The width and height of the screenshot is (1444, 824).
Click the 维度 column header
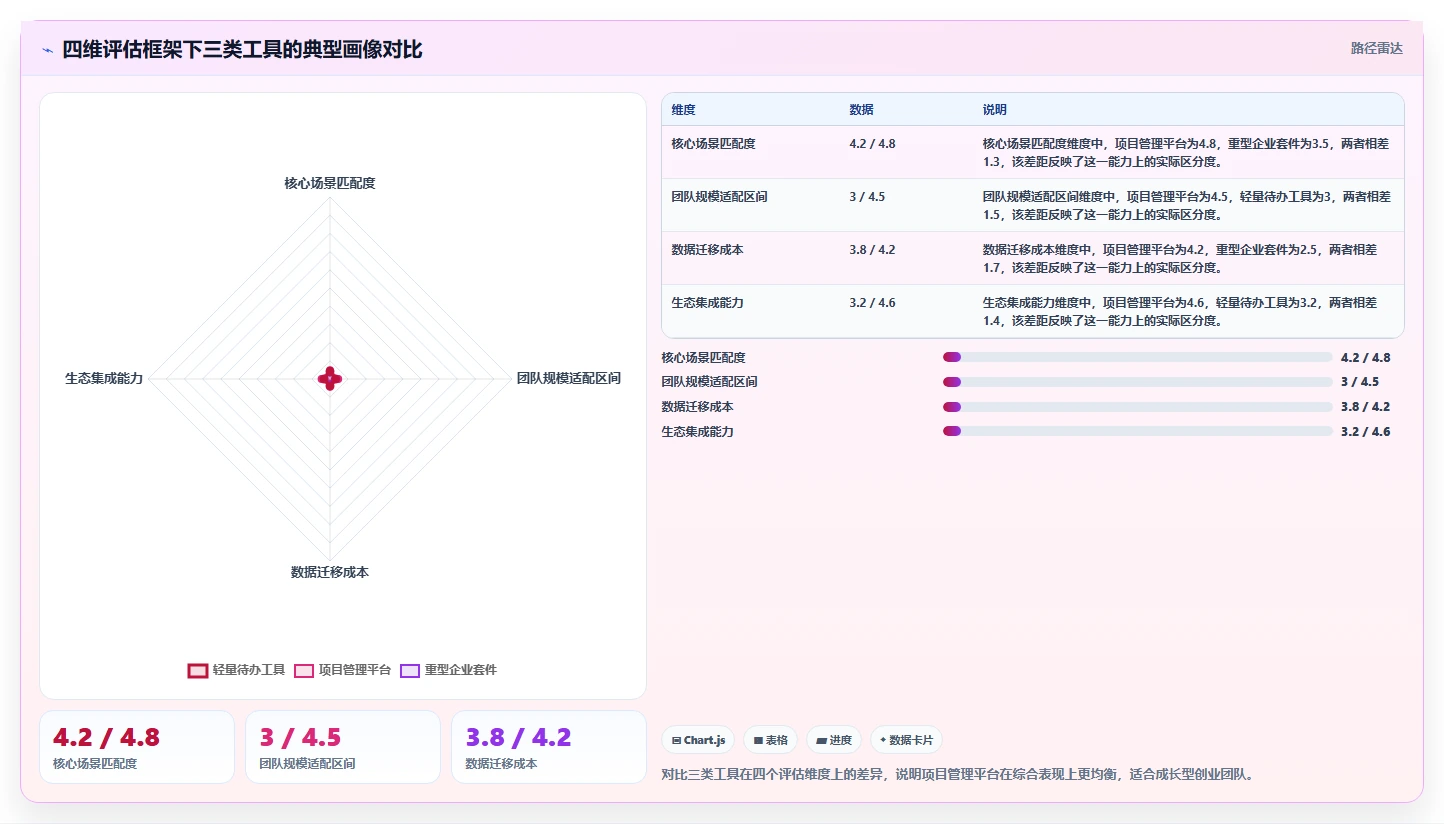pyautogui.click(x=684, y=109)
